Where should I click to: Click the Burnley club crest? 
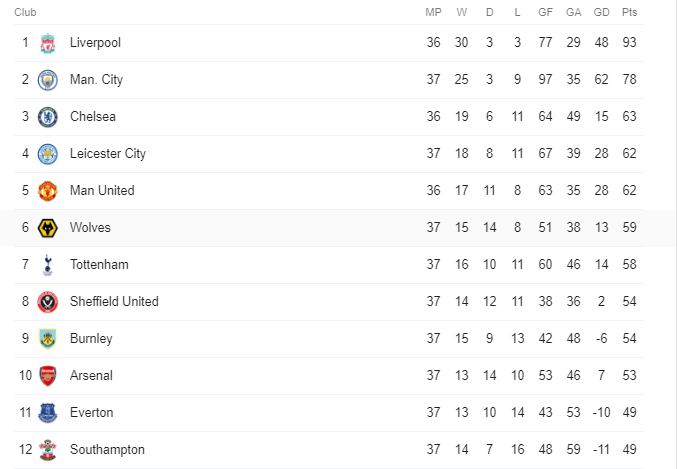coord(47,339)
